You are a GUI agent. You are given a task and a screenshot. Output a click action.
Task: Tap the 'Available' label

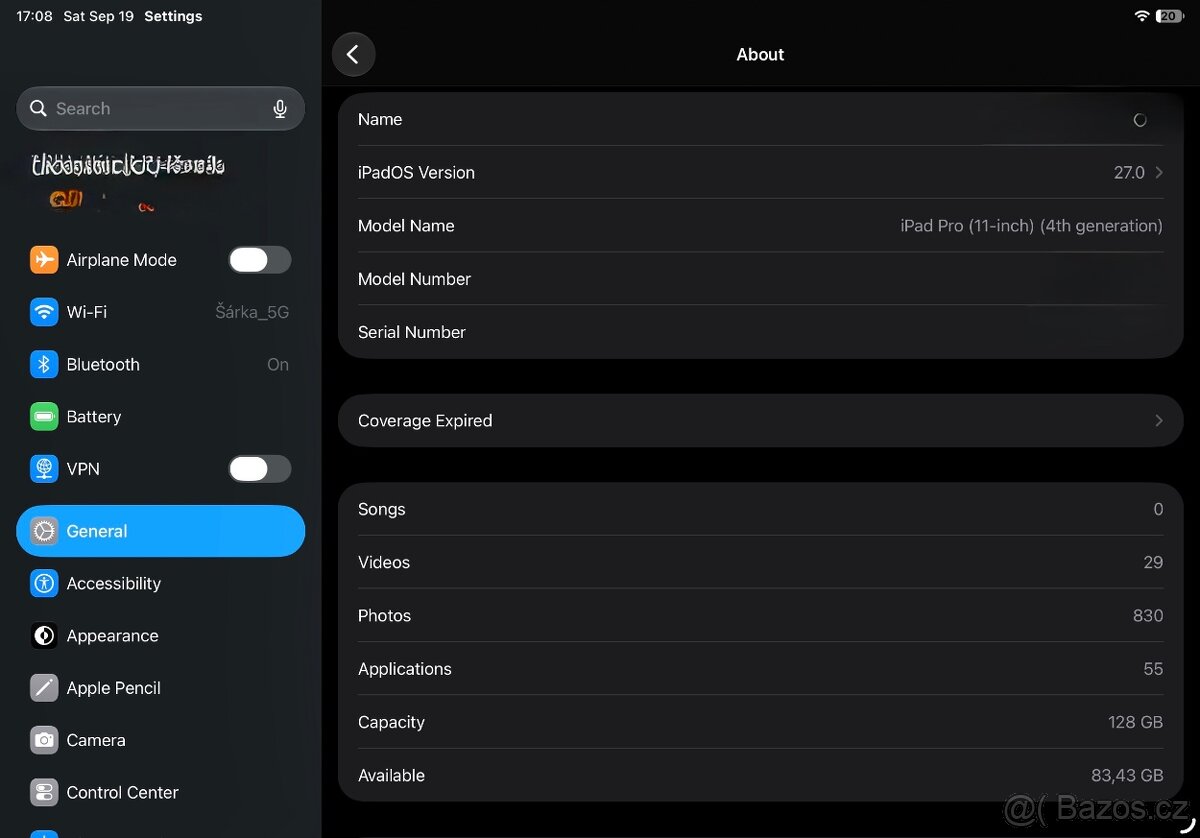(391, 775)
